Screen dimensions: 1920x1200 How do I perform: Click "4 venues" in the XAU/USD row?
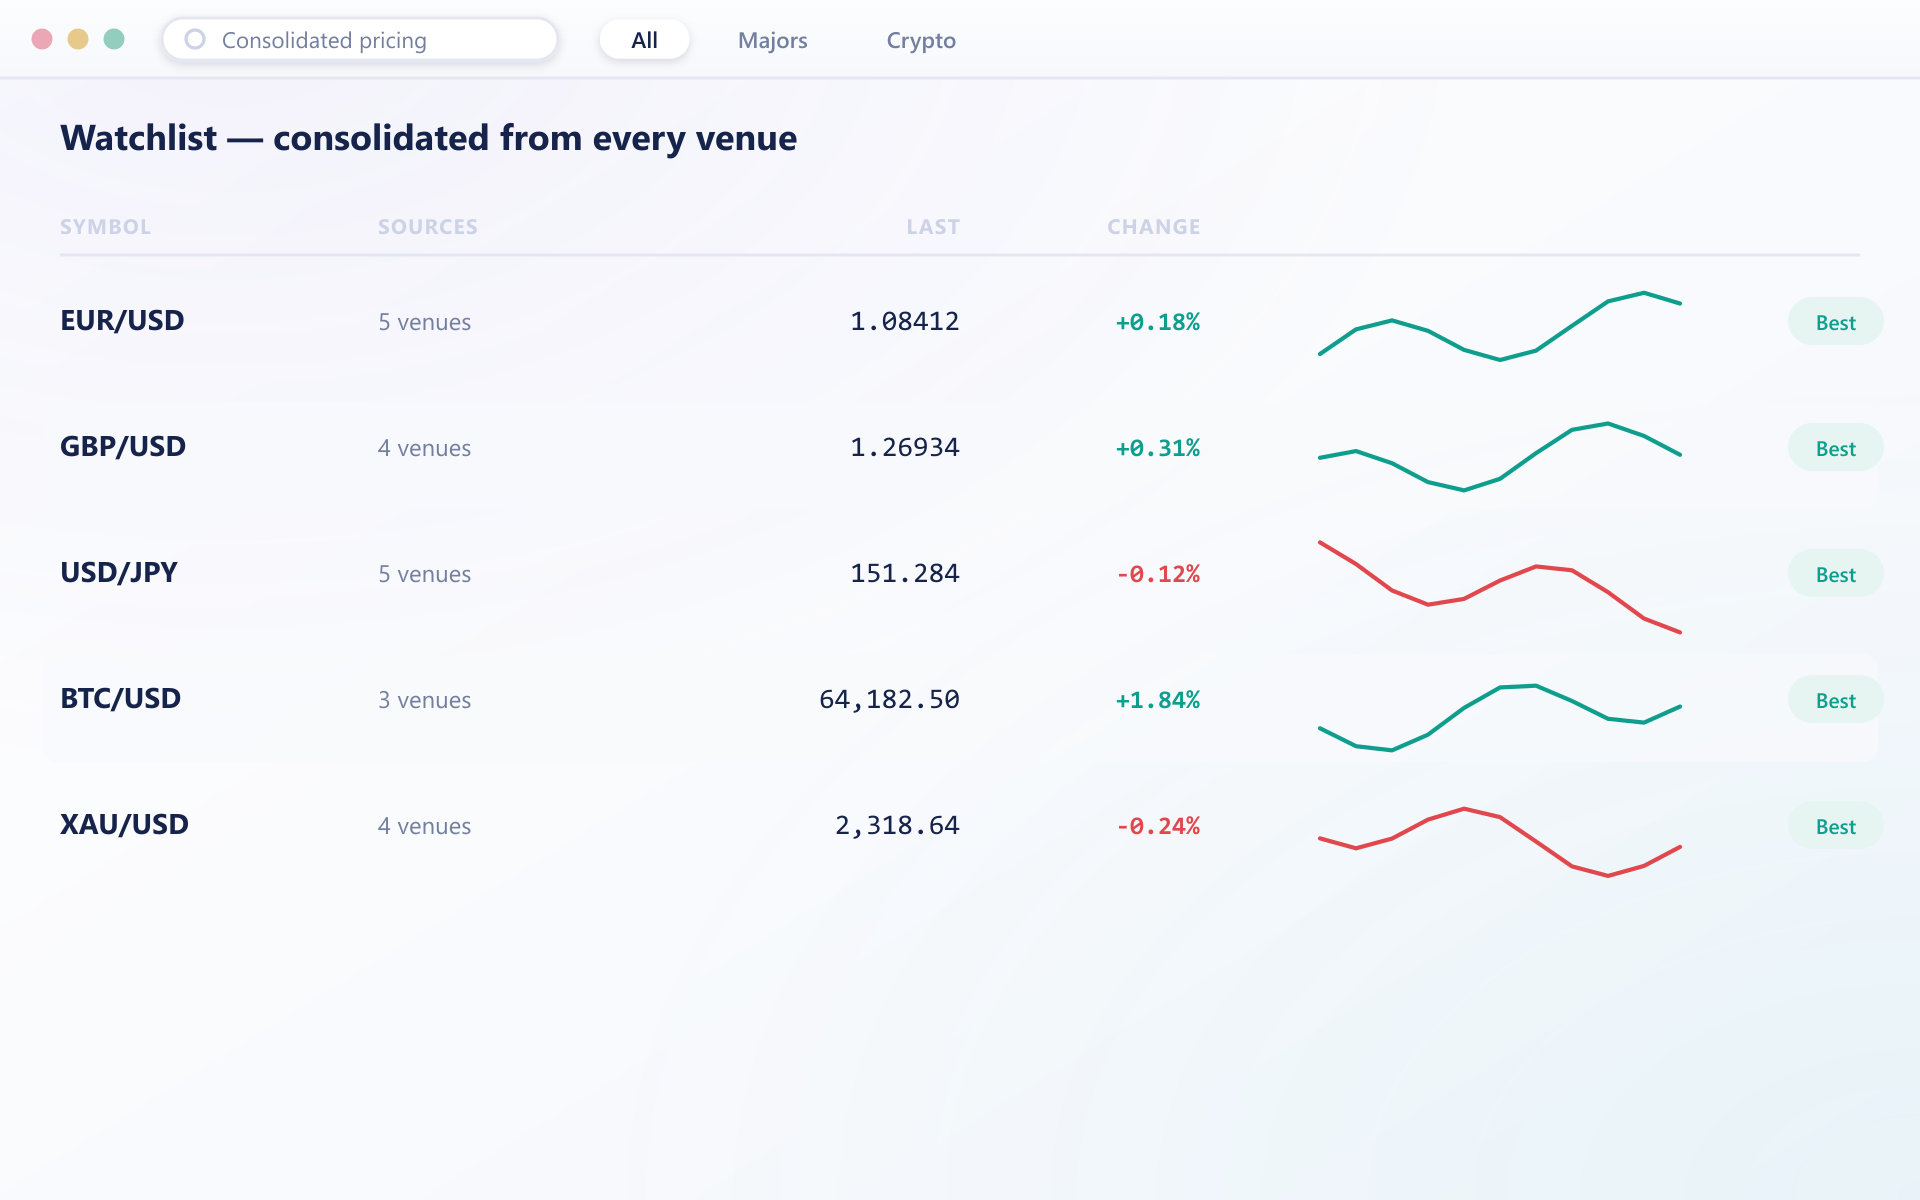424,826
